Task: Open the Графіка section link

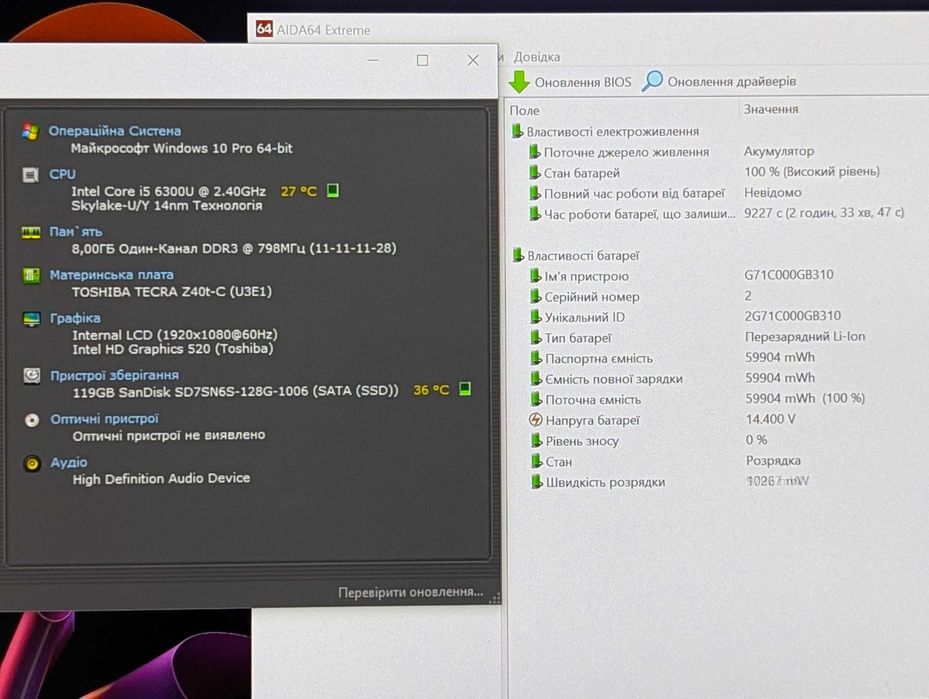Action: tap(75, 318)
